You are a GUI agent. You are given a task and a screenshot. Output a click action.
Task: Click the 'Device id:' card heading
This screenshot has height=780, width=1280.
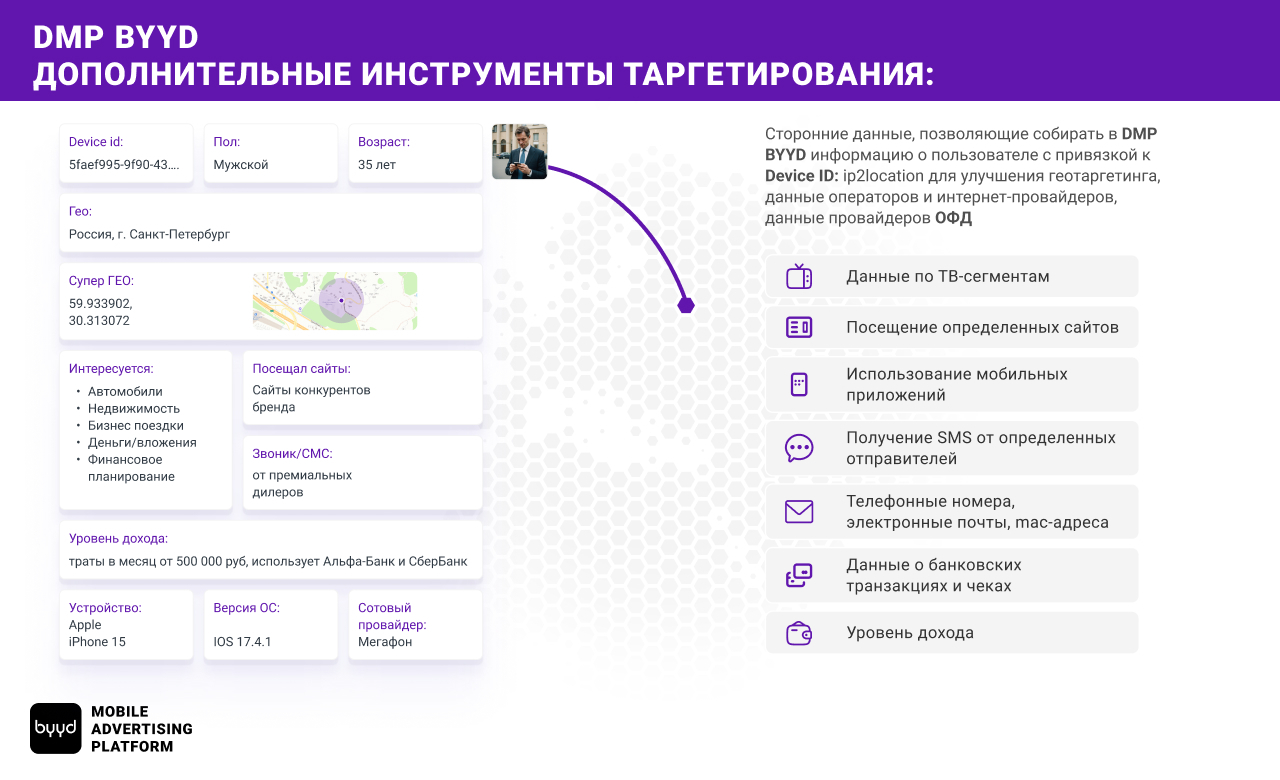click(96, 142)
